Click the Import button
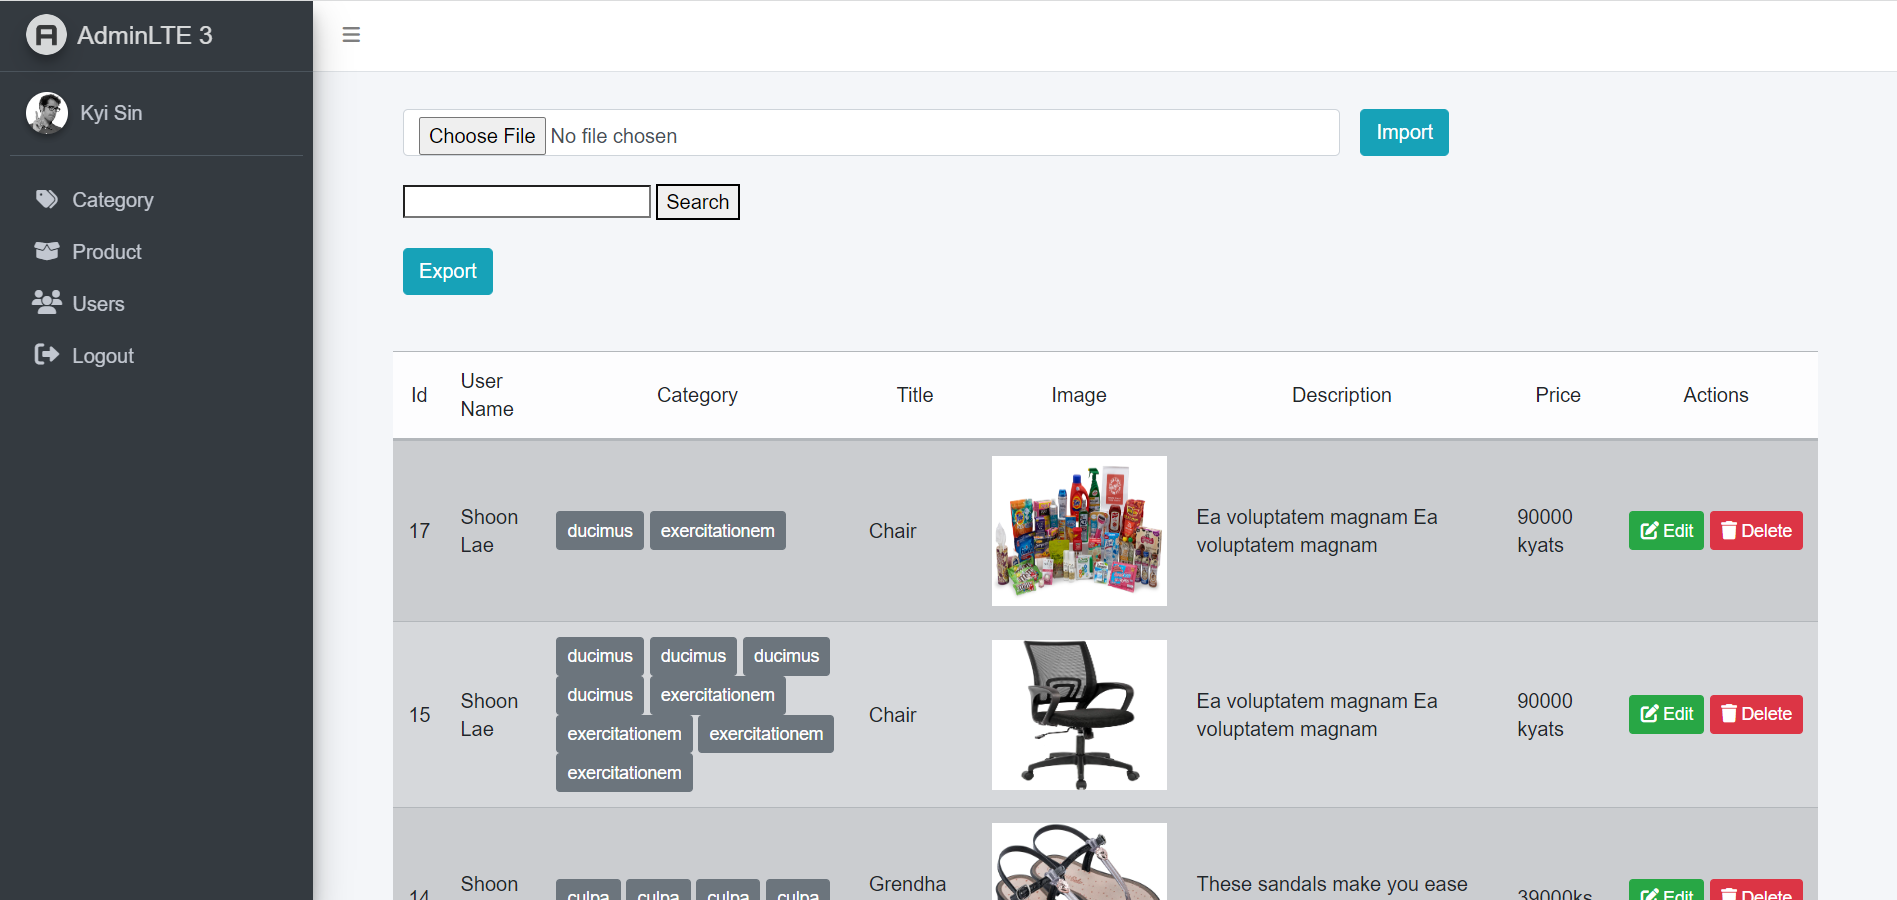The width and height of the screenshot is (1897, 900). click(x=1404, y=132)
